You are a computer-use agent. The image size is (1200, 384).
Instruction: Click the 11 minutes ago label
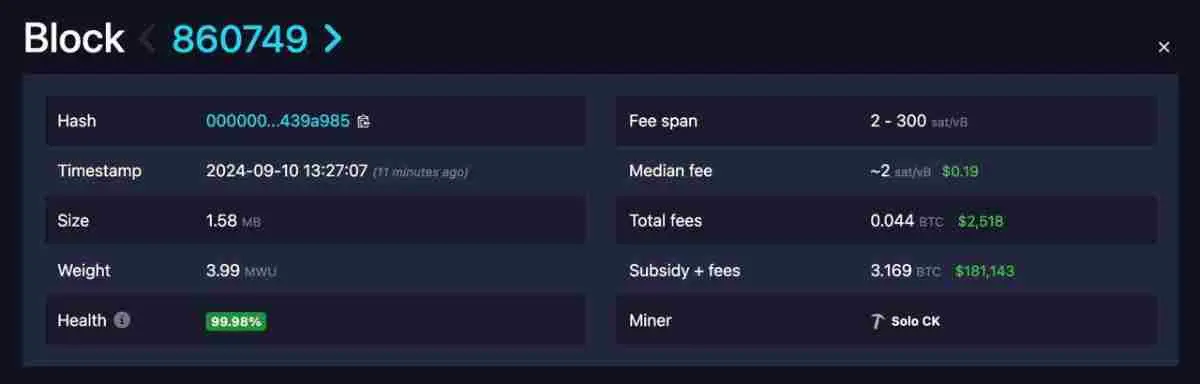coord(420,172)
